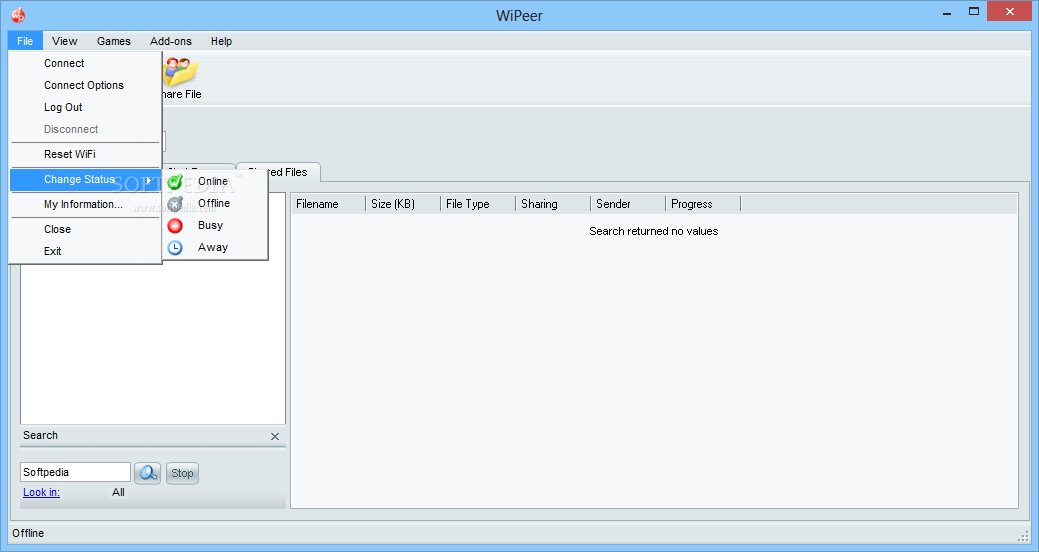Sort by Filename column header
Image resolution: width=1039 pixels, height=552 pixels.
point(329,204)
